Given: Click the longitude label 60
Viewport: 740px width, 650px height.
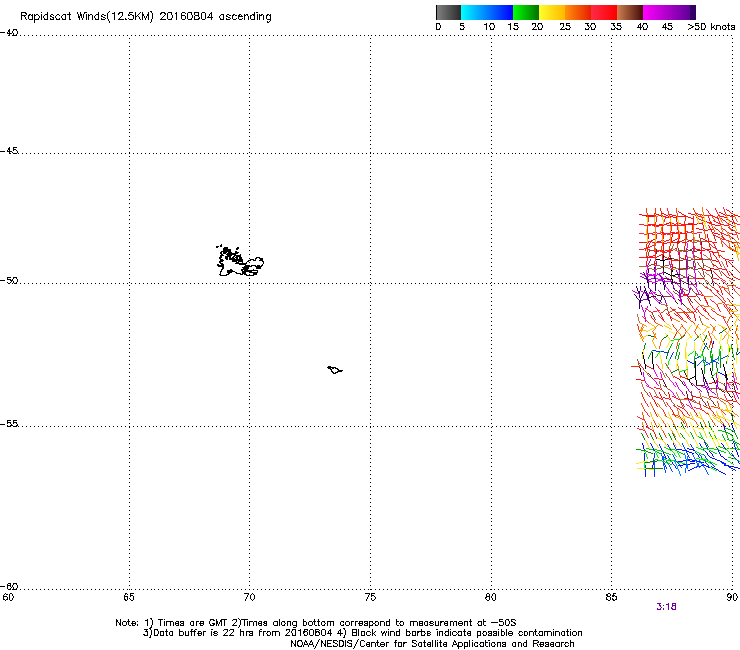Looking at the screenshot, I should pos(8,597).
